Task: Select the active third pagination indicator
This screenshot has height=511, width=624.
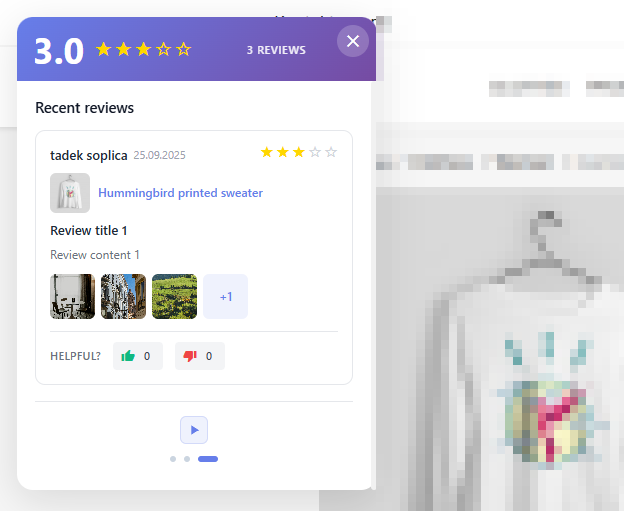Action: [x=208, y=459]
